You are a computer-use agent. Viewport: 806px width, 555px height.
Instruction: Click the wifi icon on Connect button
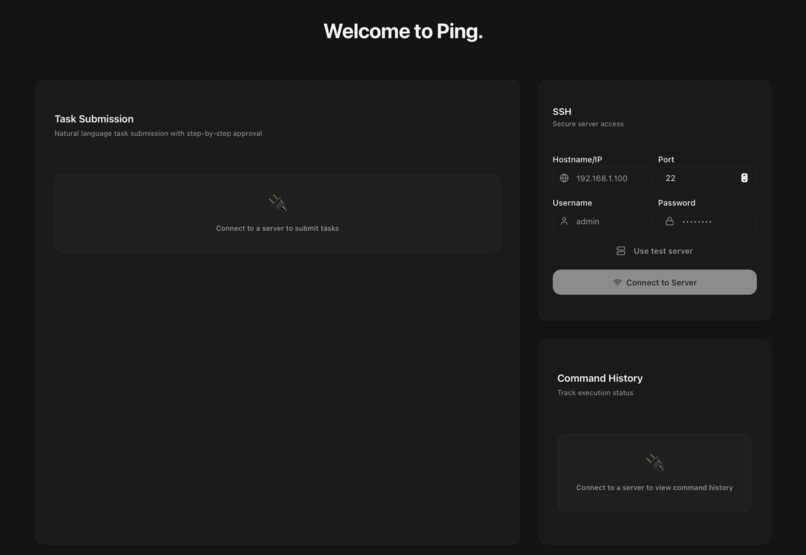point(617,282)
